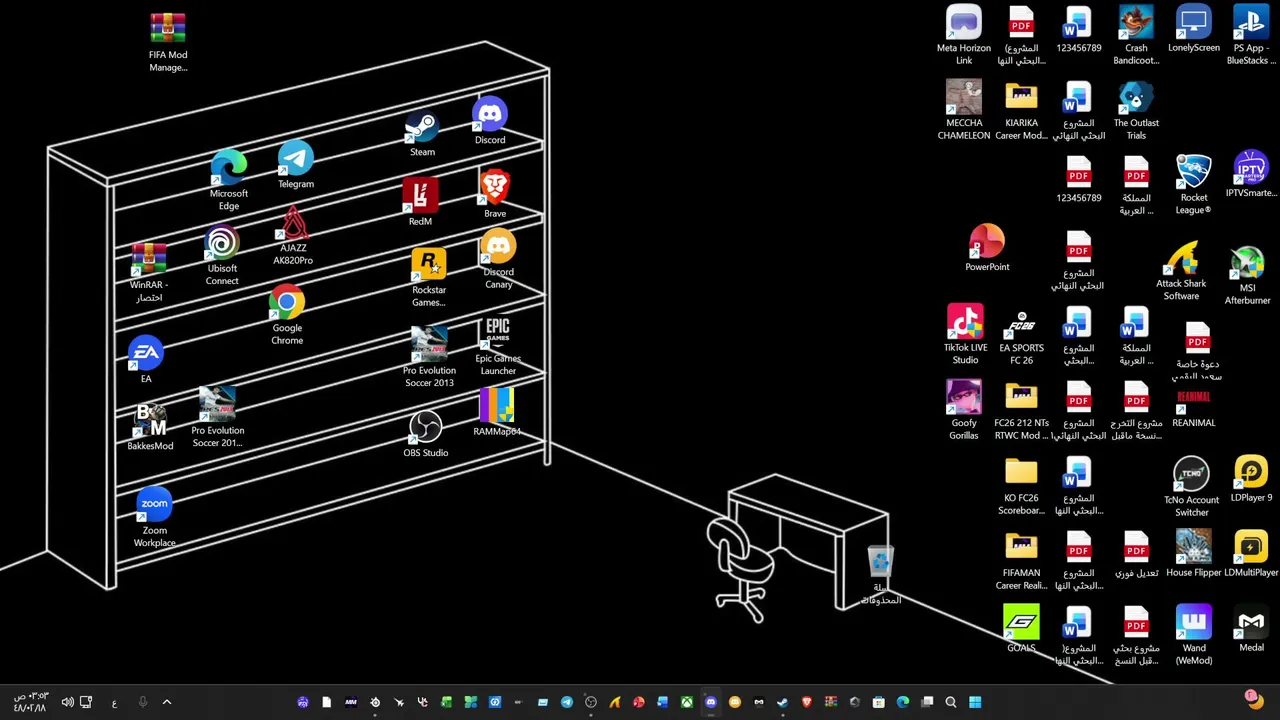
Task: Switch the keyboard language indicator
Action: point(114,703)
